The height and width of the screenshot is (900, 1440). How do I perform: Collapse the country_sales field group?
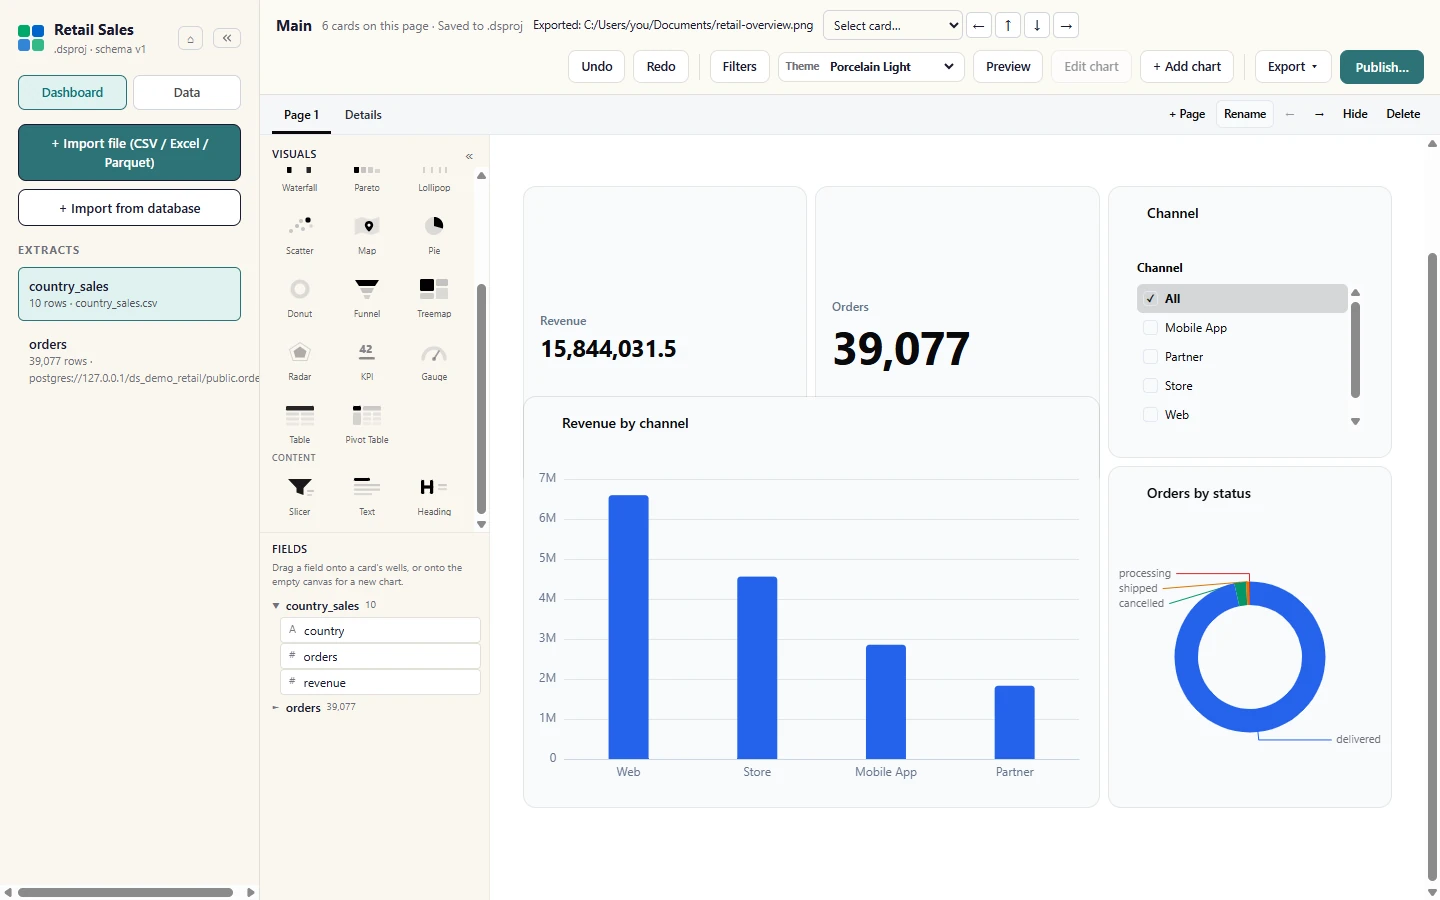click(276, 606)
